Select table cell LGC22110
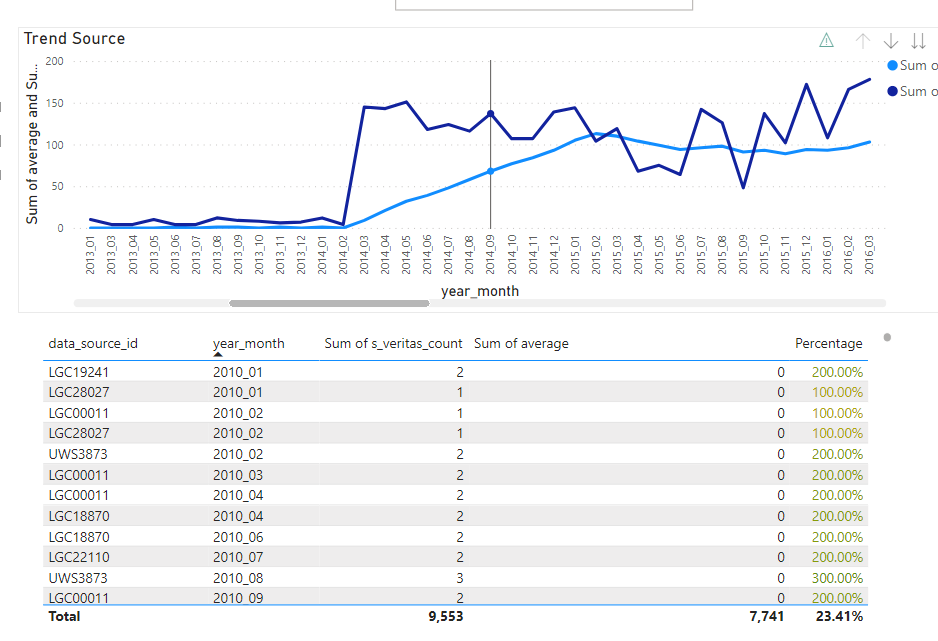The height and width of the screenshot is (641, 938). pyautogui.click(x=79, y=557)
